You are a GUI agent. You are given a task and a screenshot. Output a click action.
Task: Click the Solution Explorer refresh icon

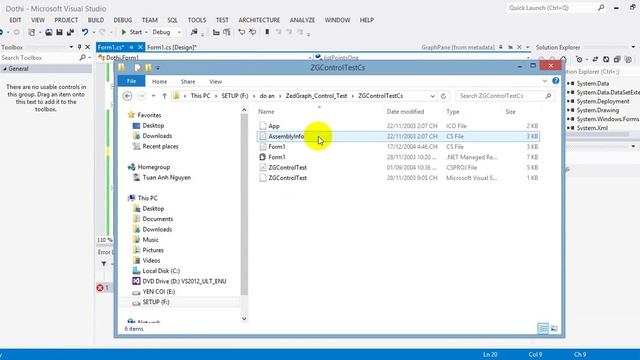pyautogui.click(x=606, y=60)
